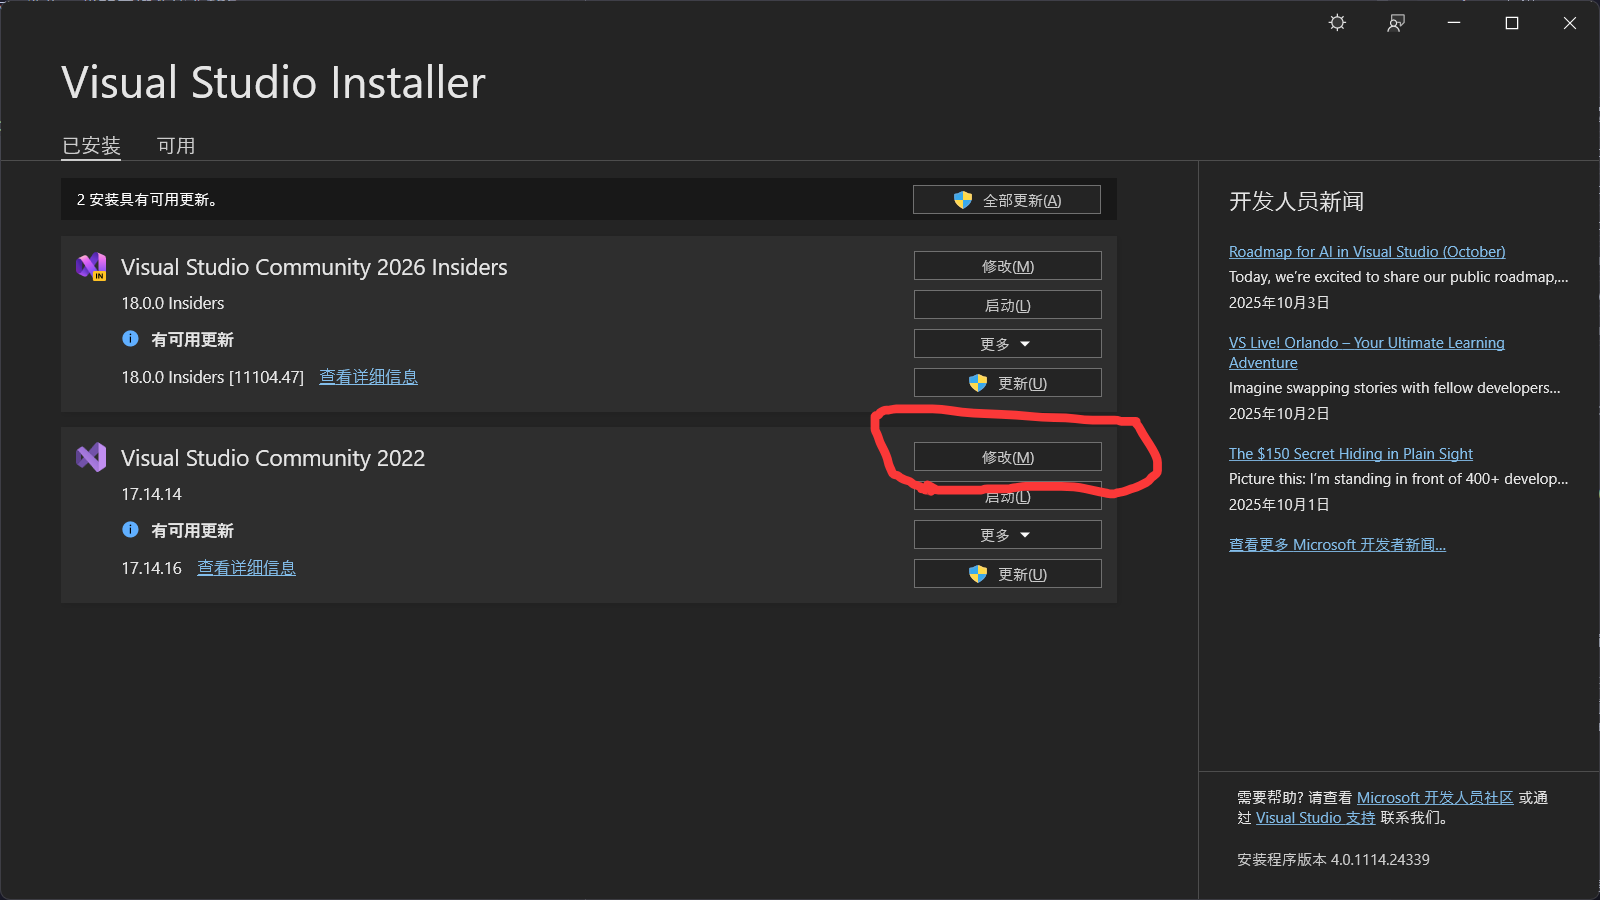Expand 更多 dropdown for Visual Studio Community 2022
Screen dimensions: 1600x900
coord(1007,535)
